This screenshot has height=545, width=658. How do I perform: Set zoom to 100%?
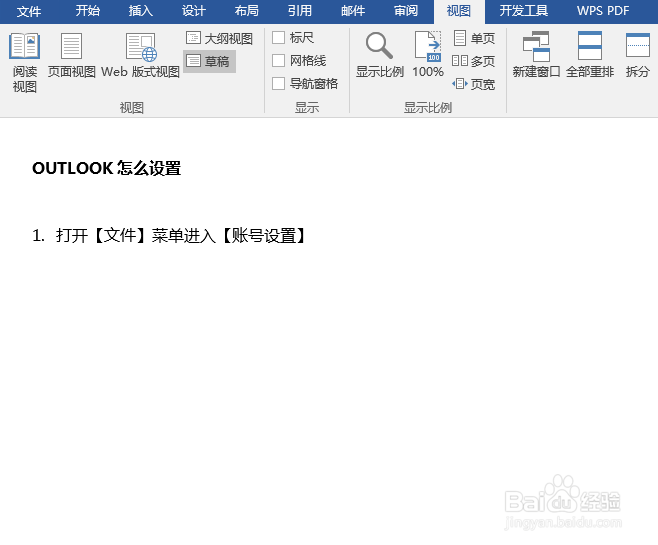428,55
